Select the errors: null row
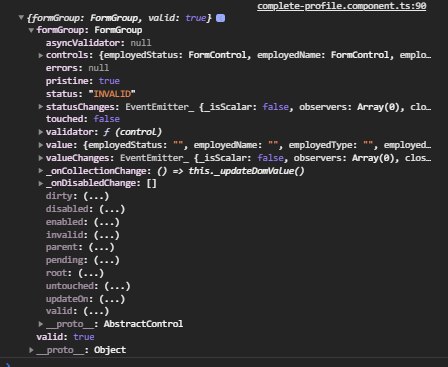This screenshot has height=367, width=448. pos(77,68)
